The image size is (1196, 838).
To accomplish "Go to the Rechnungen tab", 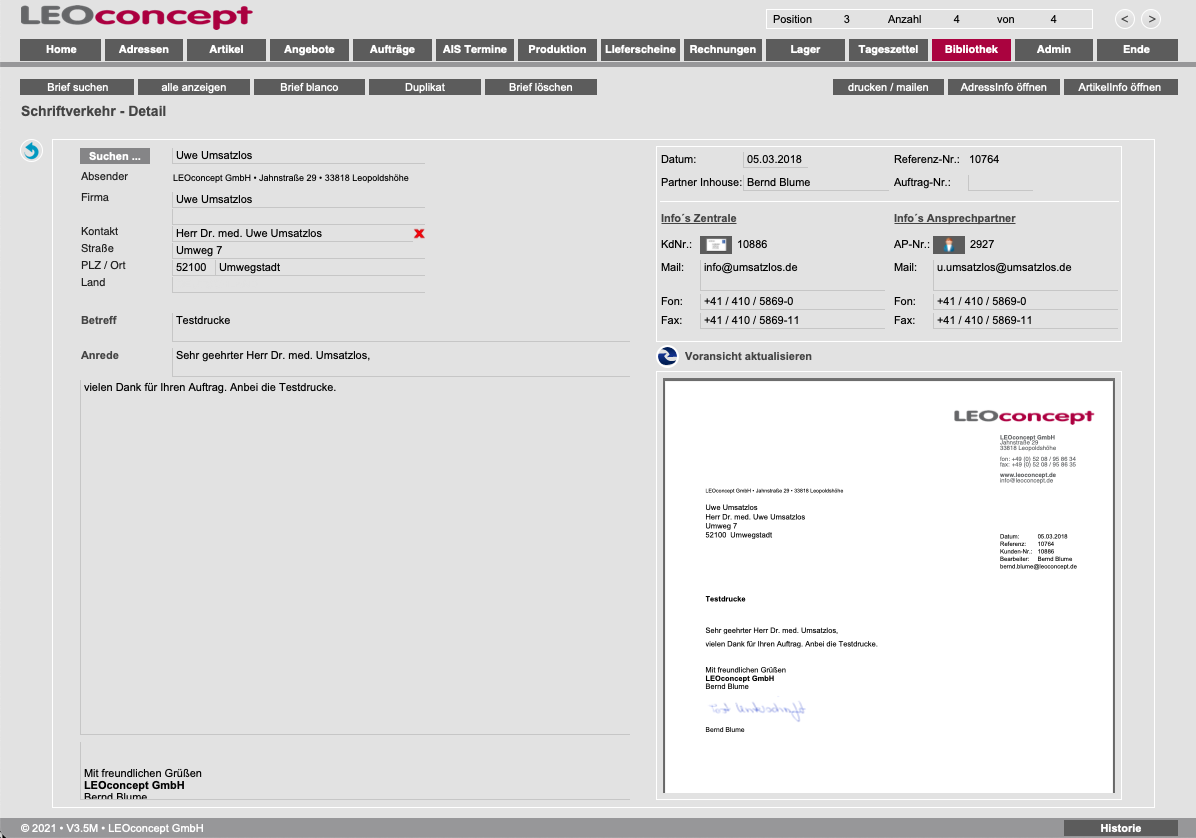I will (x=723, y=50).
